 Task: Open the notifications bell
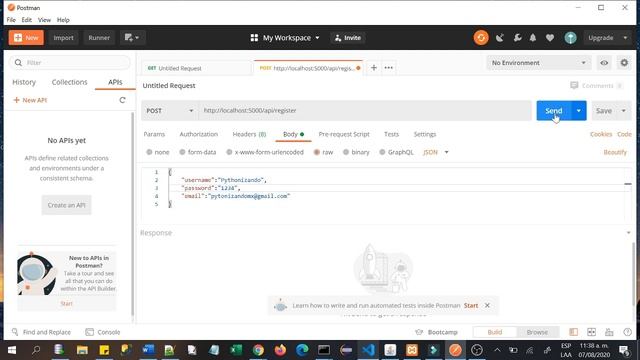pos(533,38)
